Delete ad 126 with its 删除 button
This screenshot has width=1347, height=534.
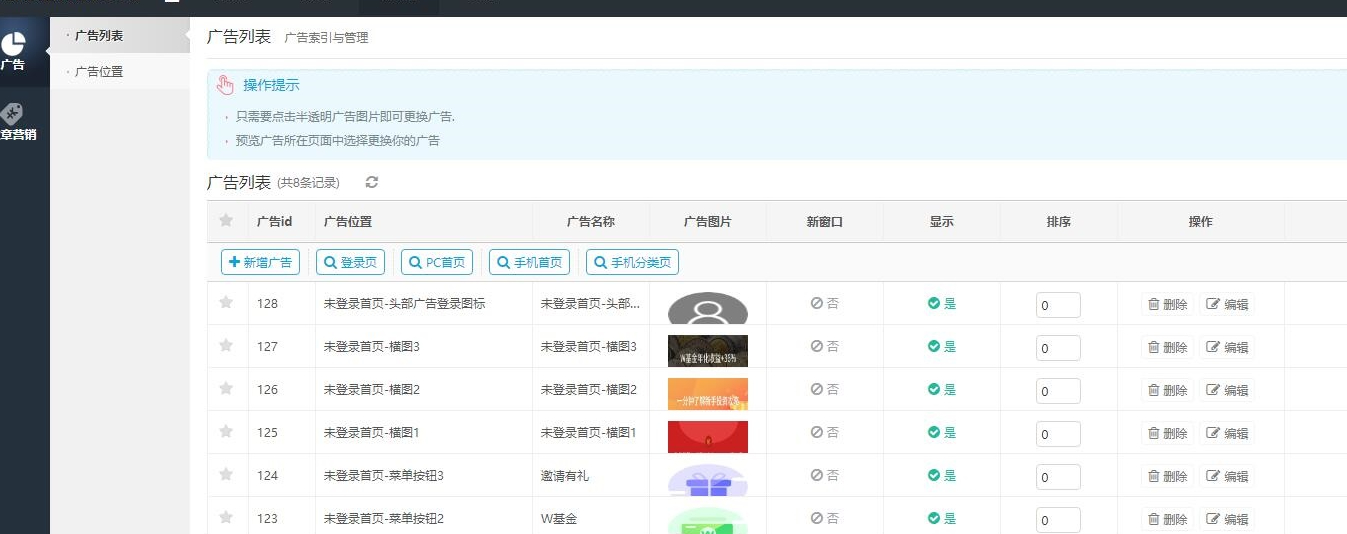pos(1167,390)
